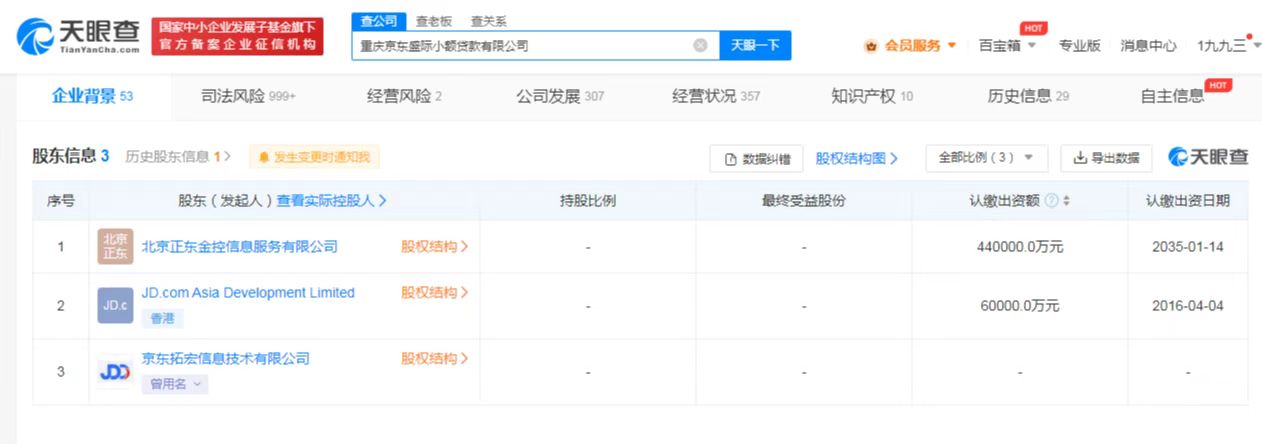Click the red 官方备案企业征信机构 banner
Screen dimensions: 1262x444
coord(238,37)
